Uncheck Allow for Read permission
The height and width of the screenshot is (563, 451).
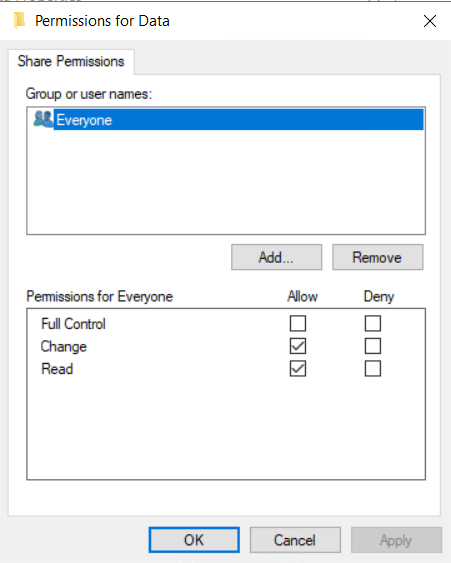coord(298,369)
